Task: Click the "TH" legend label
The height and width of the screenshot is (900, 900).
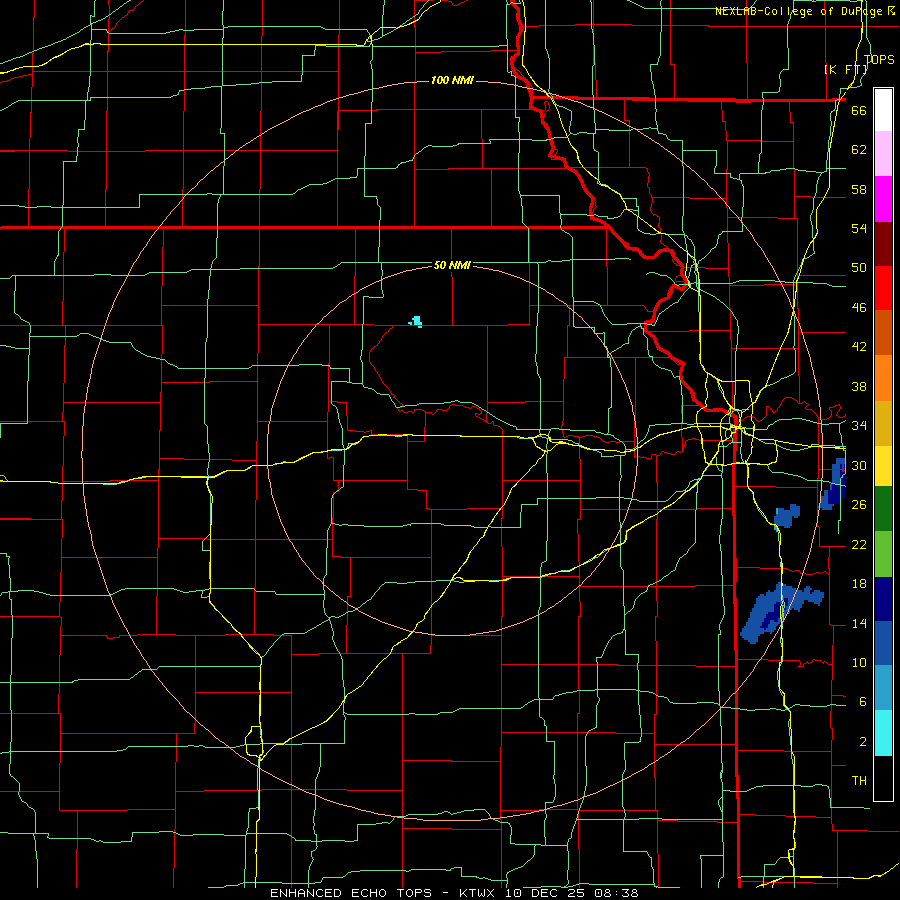Action: [x=859, y=780]
